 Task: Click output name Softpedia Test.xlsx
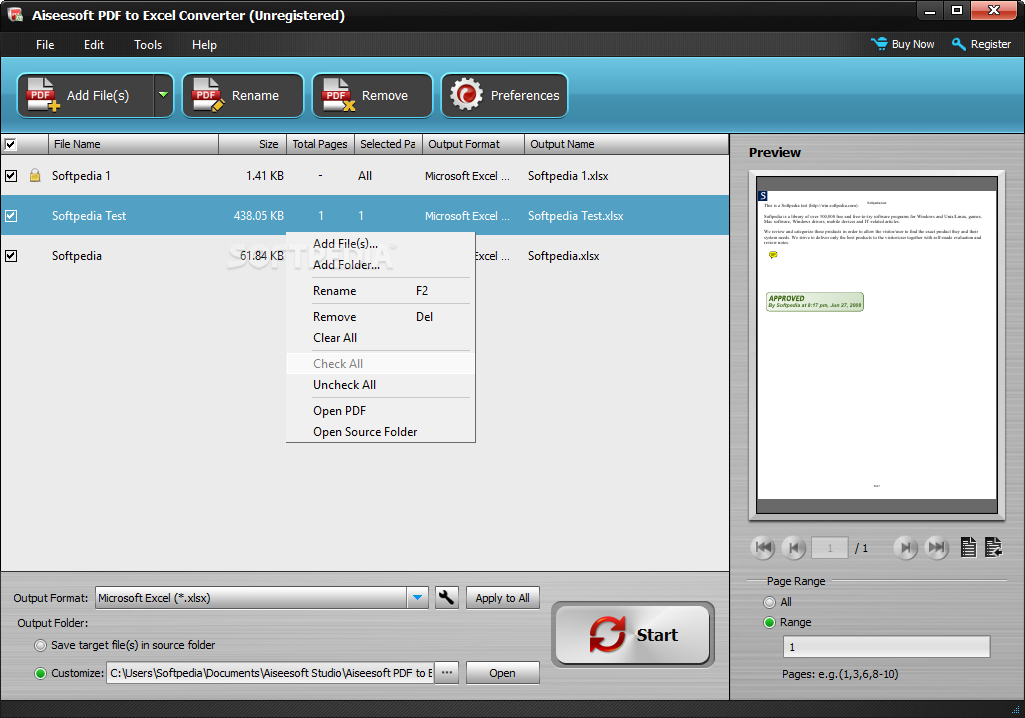click(575, 216)
